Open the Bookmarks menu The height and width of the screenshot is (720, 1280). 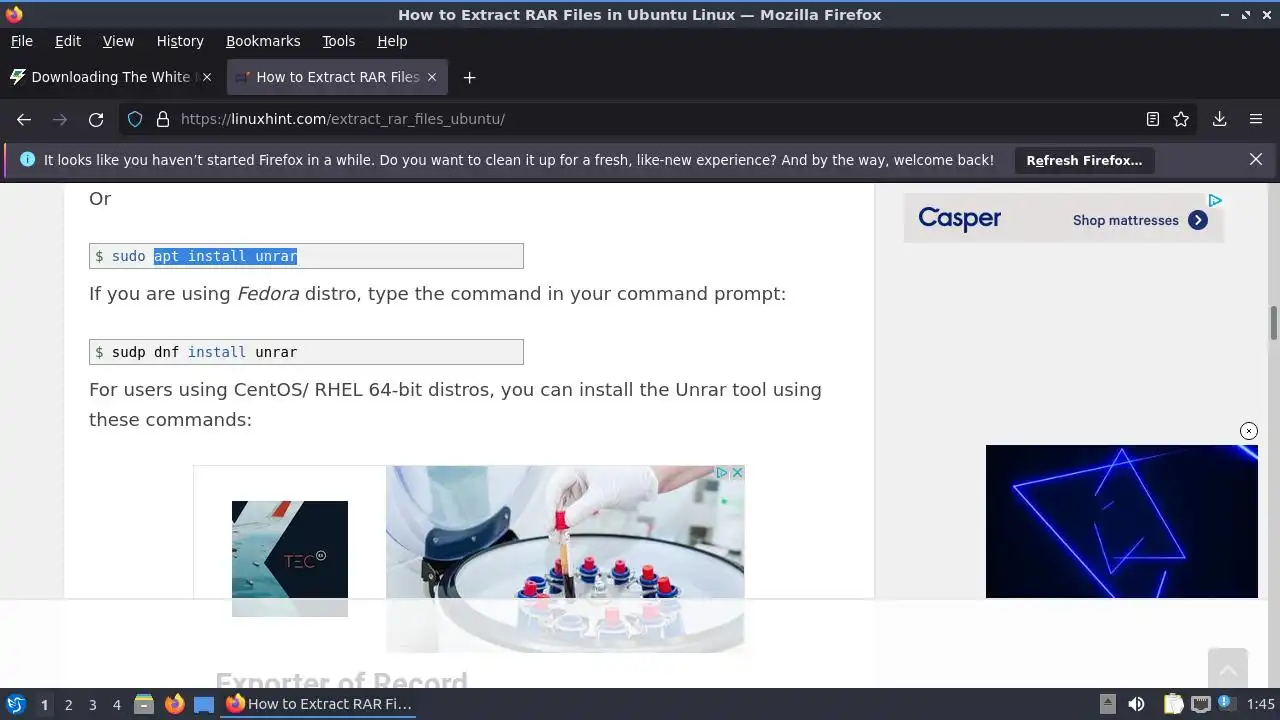tap(263, 41)
